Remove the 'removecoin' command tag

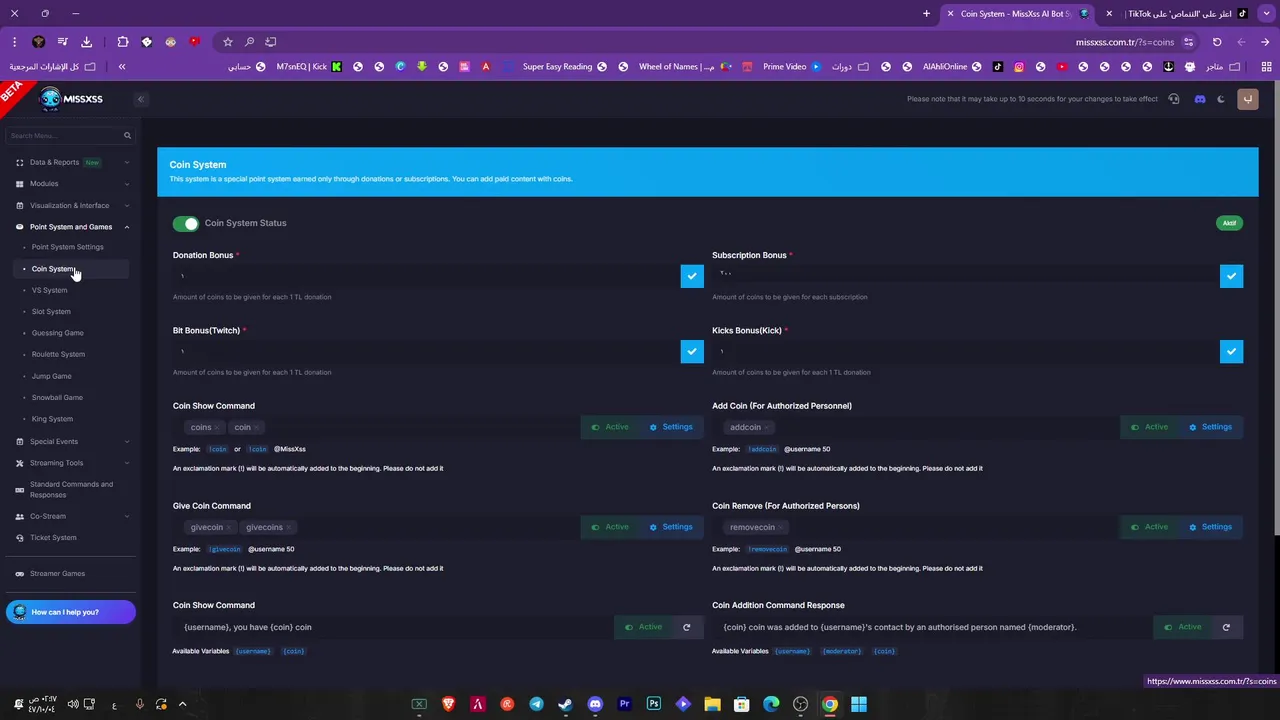coord(781,528)
